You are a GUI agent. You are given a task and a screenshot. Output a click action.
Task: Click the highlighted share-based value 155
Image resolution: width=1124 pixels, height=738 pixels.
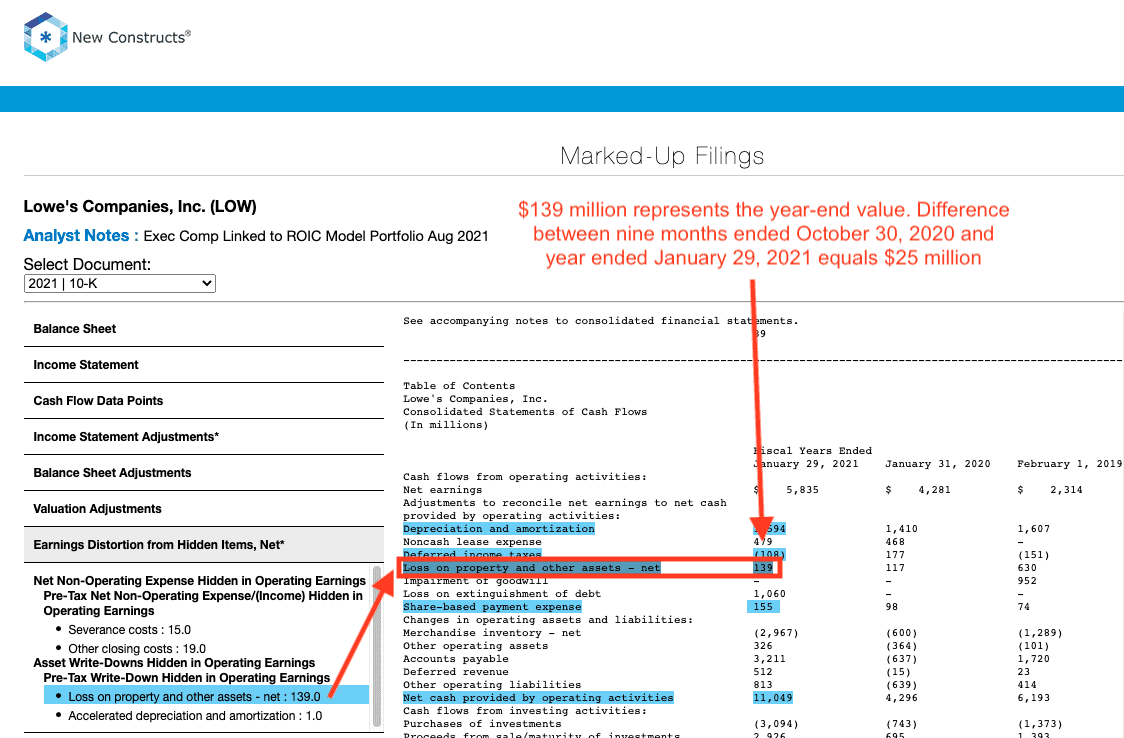[763, 607]
